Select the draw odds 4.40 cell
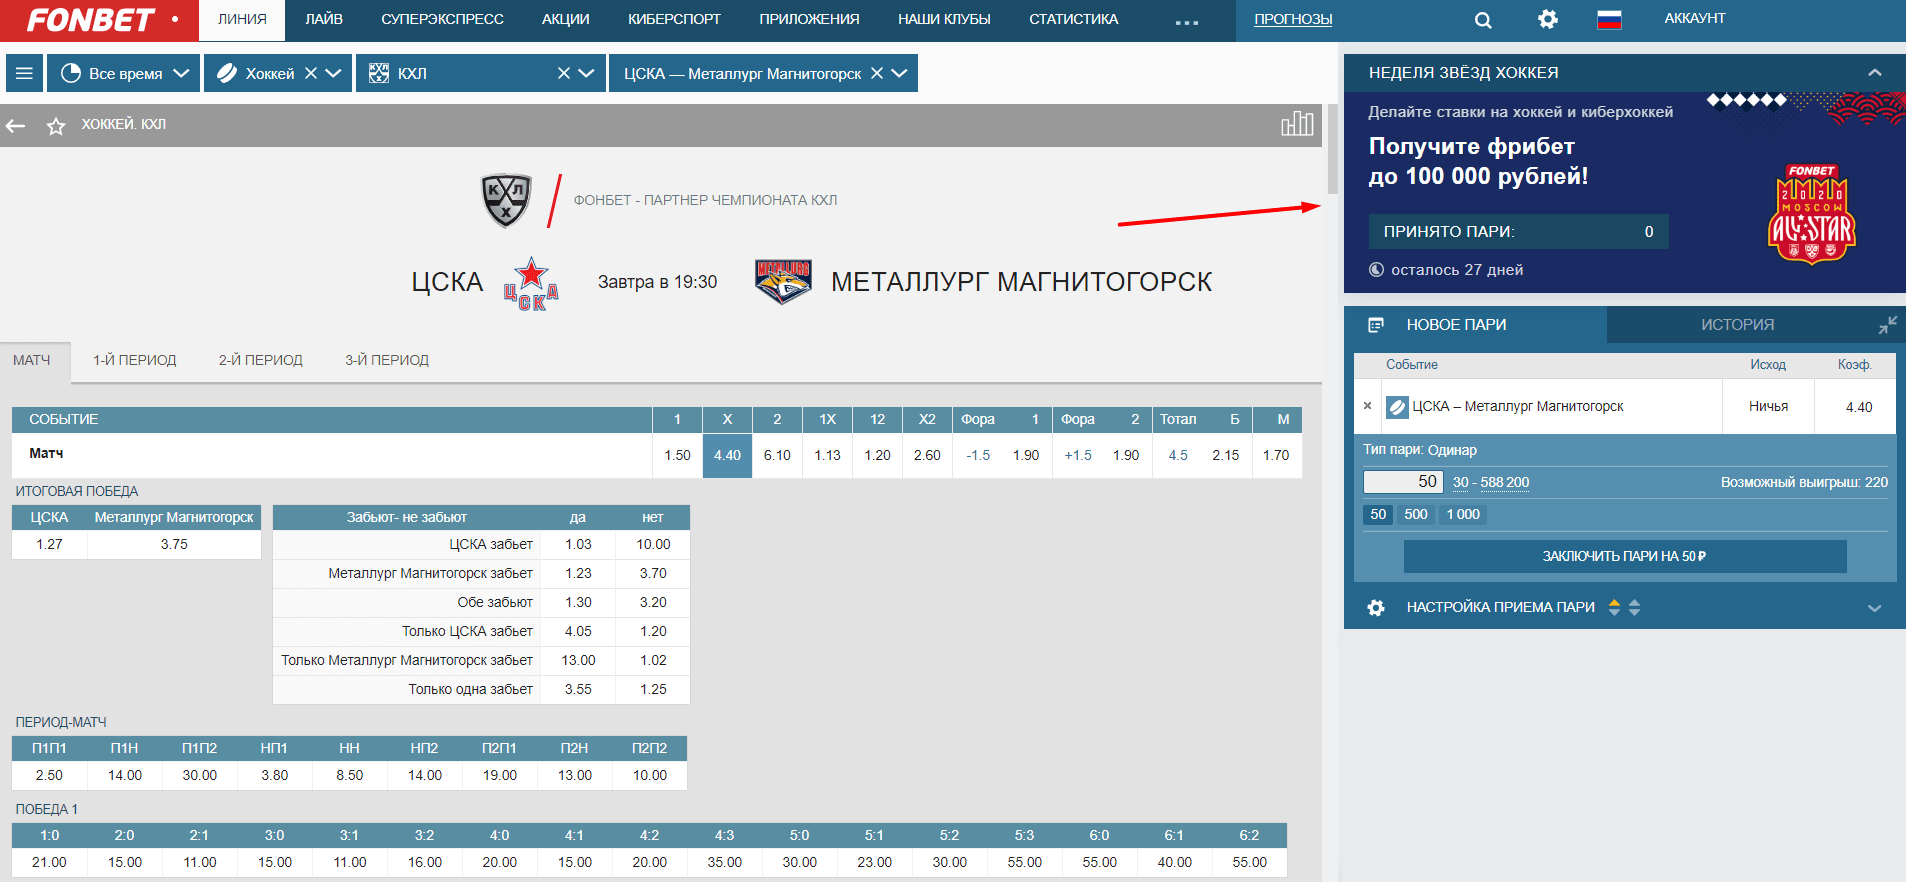The height and width of the screenshot is (882, 1906). [727, 455]
